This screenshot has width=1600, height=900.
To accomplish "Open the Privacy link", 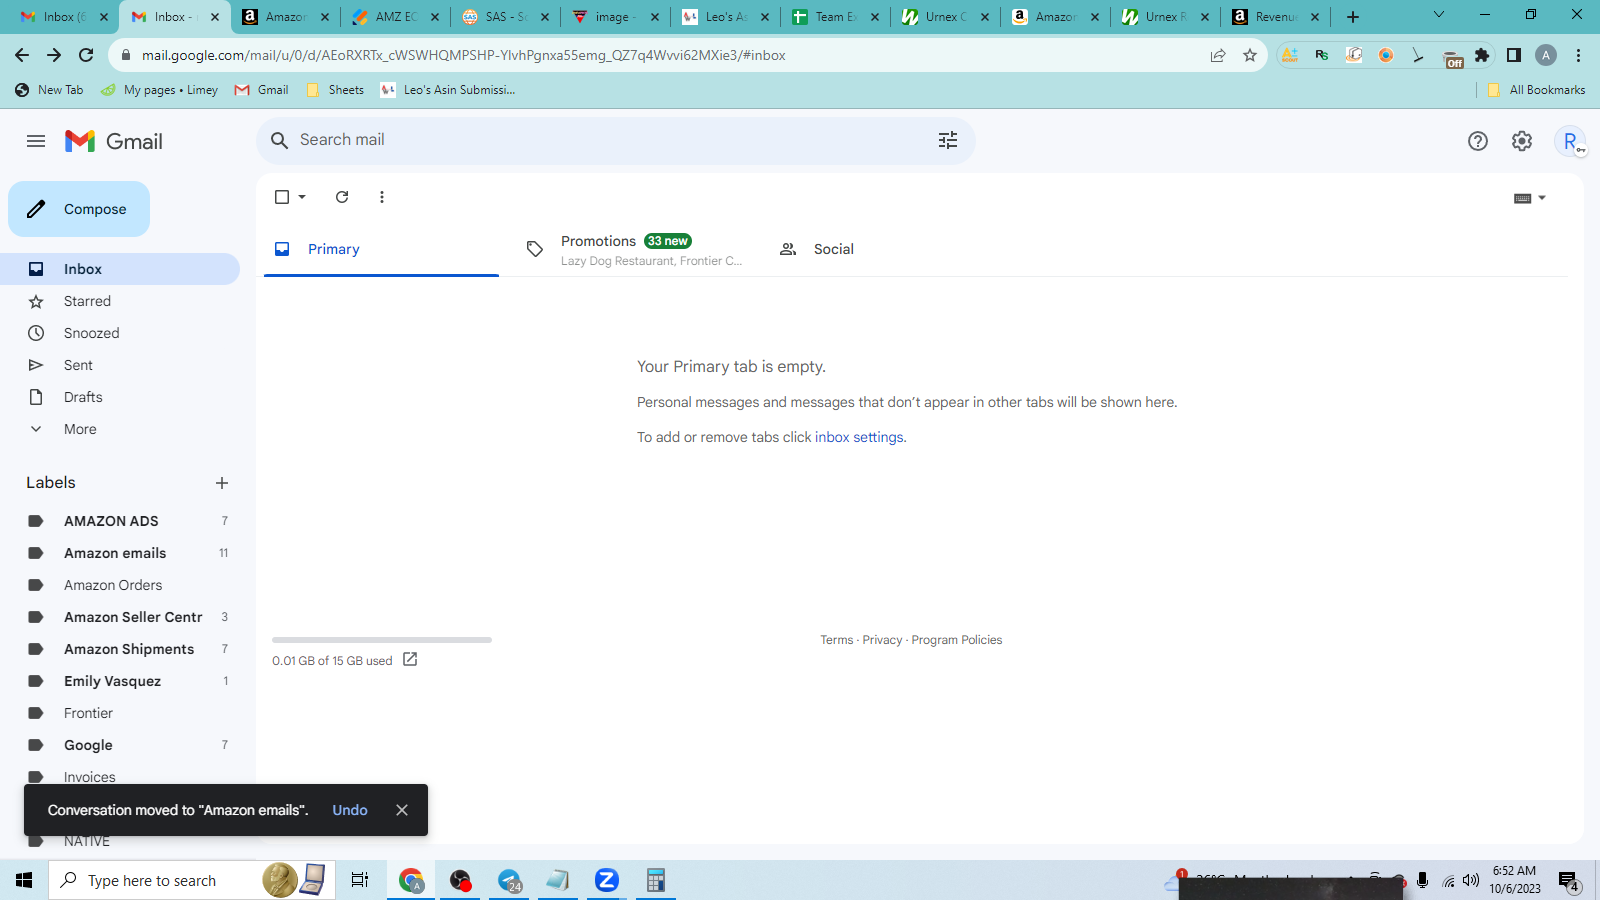I will point(882,640).
